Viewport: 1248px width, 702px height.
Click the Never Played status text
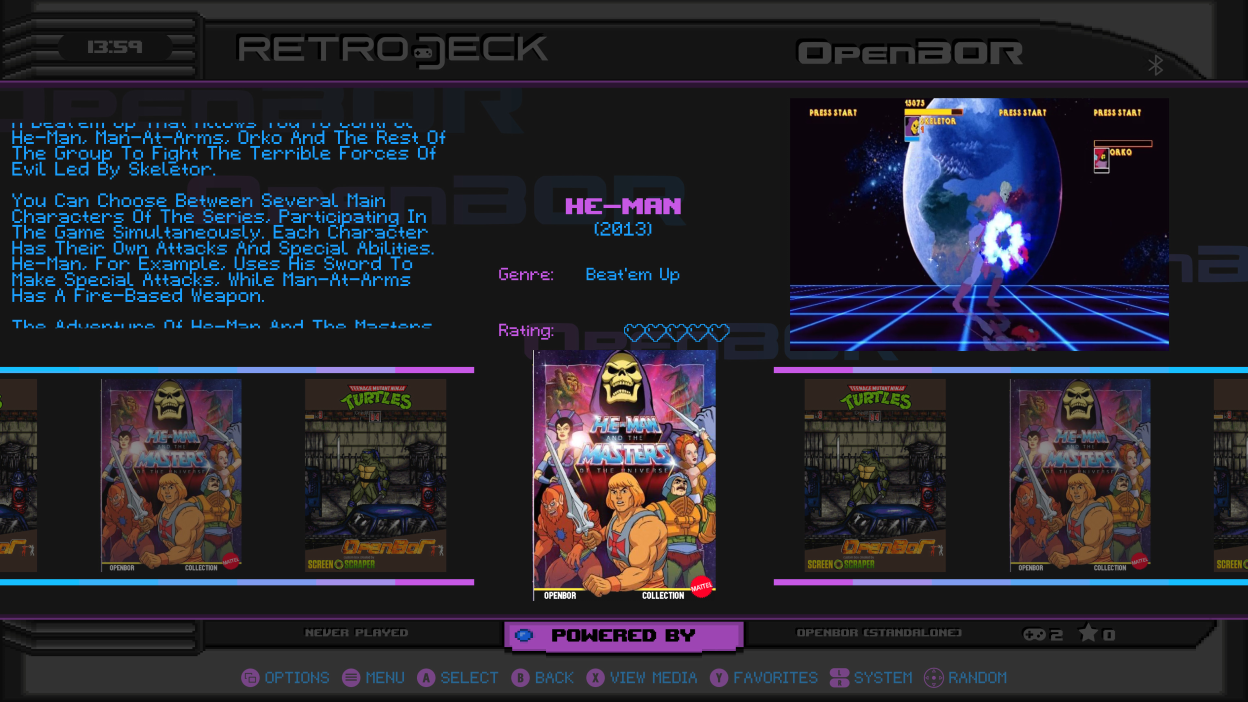coord(357,633)
